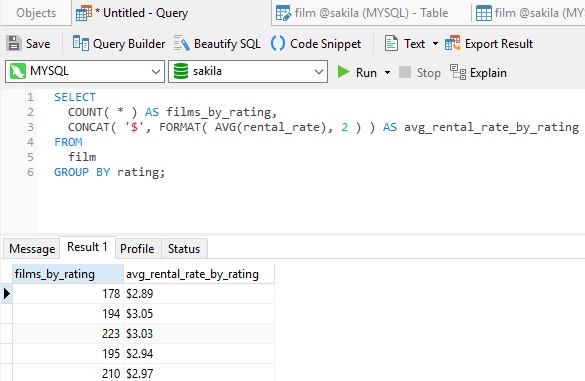Click the Export Result label
This screenshot has width=585, height=381.
tap(499, 44)
